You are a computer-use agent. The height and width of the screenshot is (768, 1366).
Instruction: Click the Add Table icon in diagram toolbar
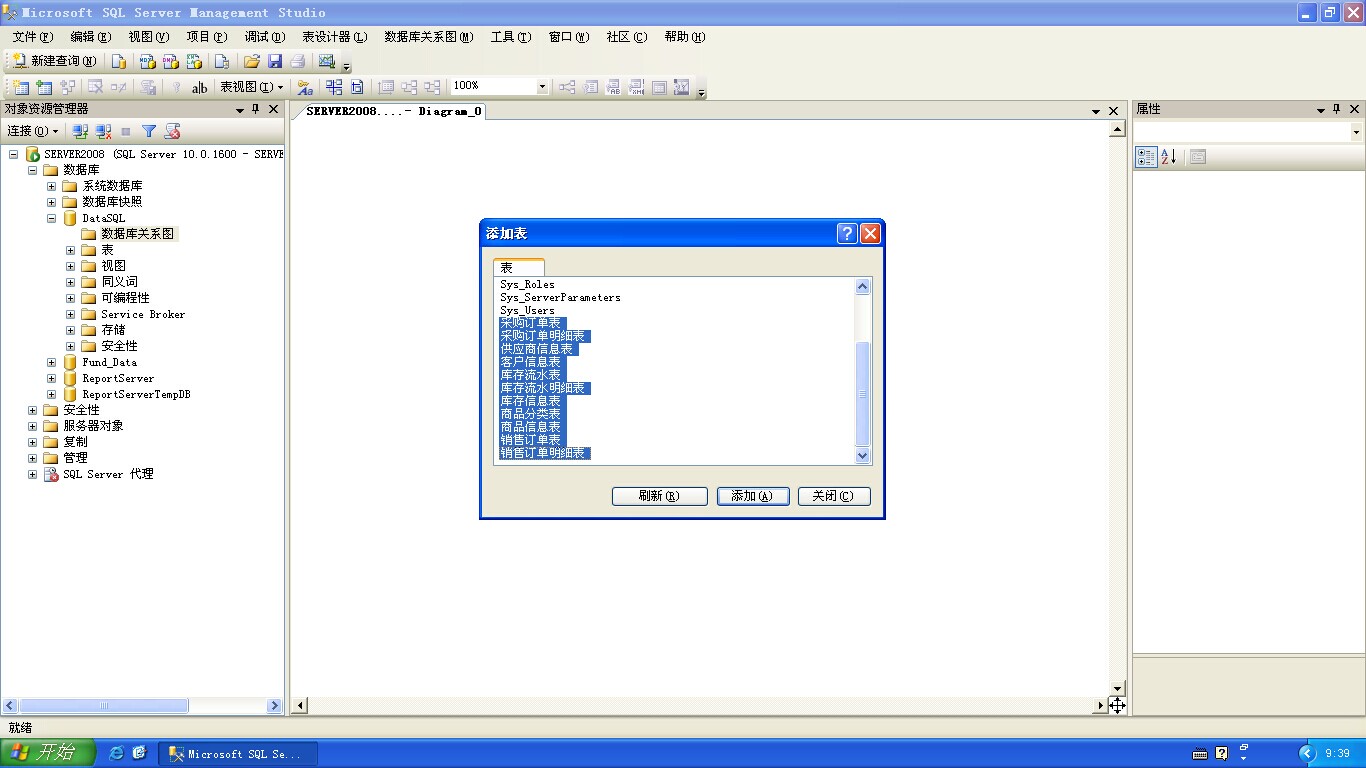44,87
